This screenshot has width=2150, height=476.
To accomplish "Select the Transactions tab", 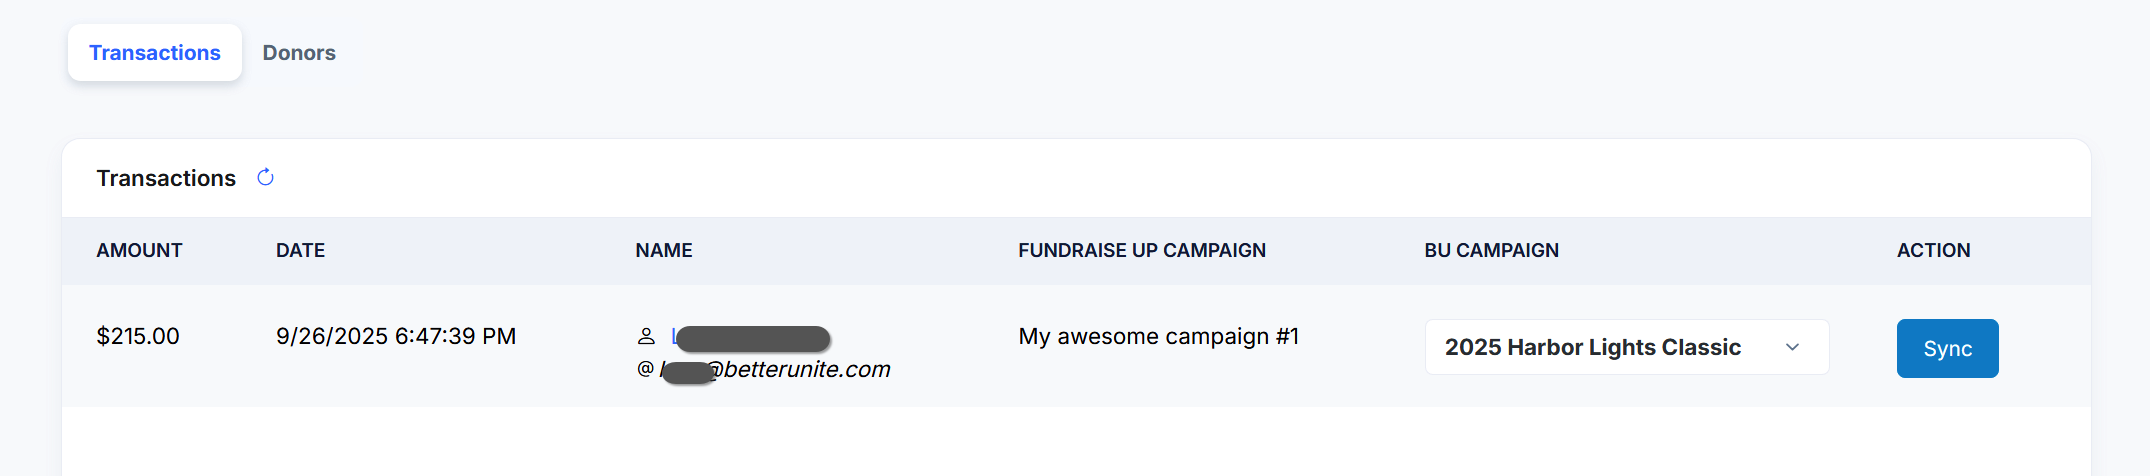I will (x=155, y=53).
